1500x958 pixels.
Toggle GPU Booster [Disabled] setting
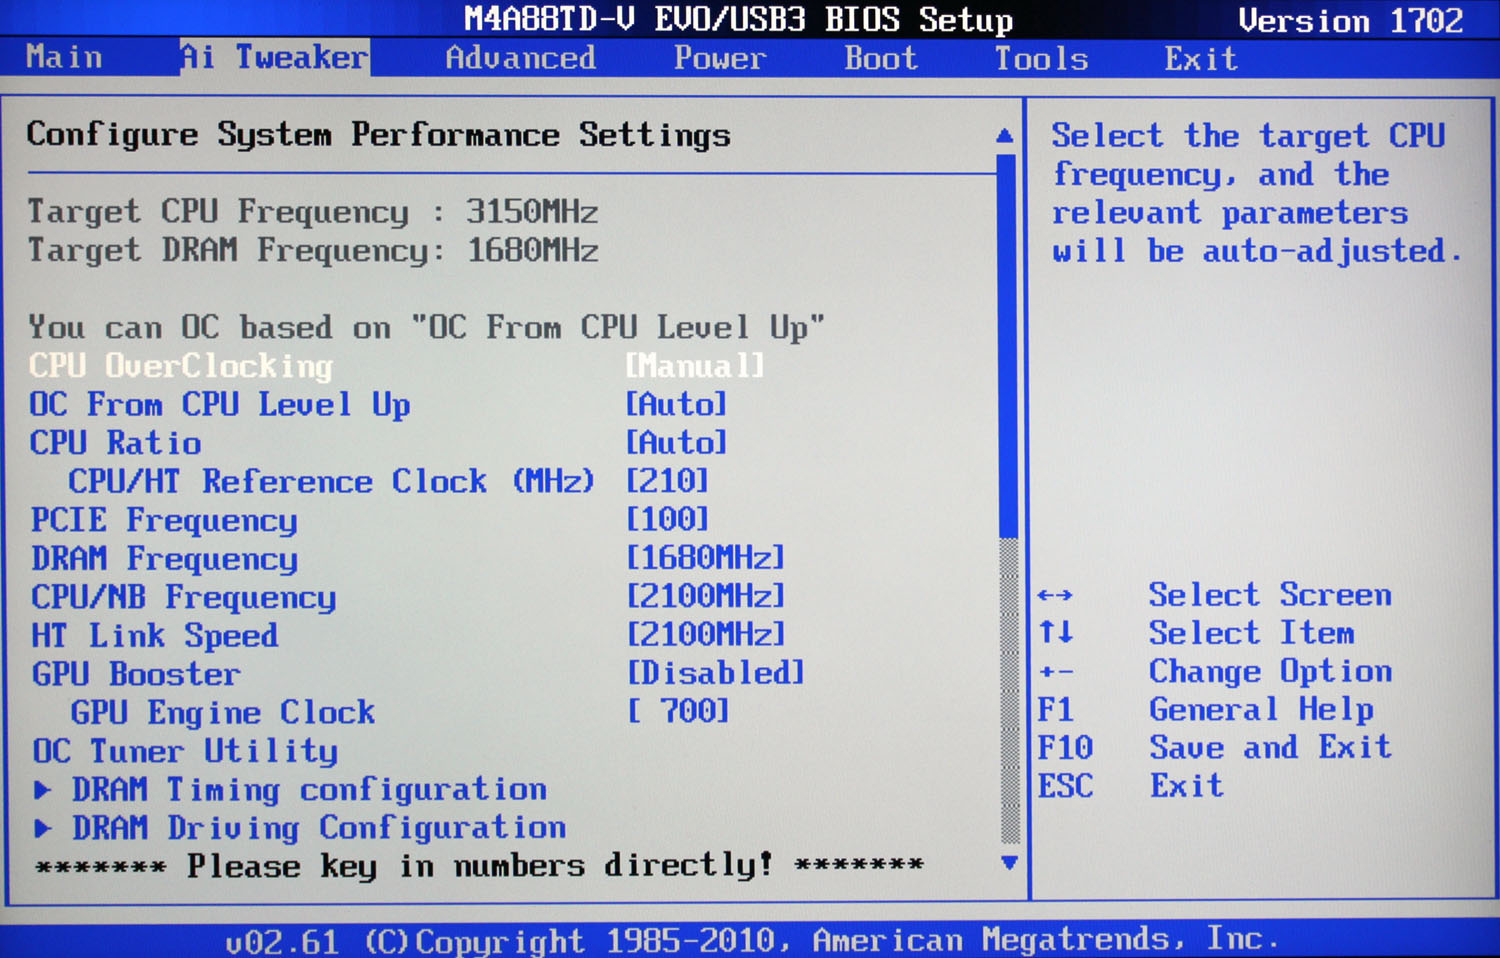tap(716, 673)
